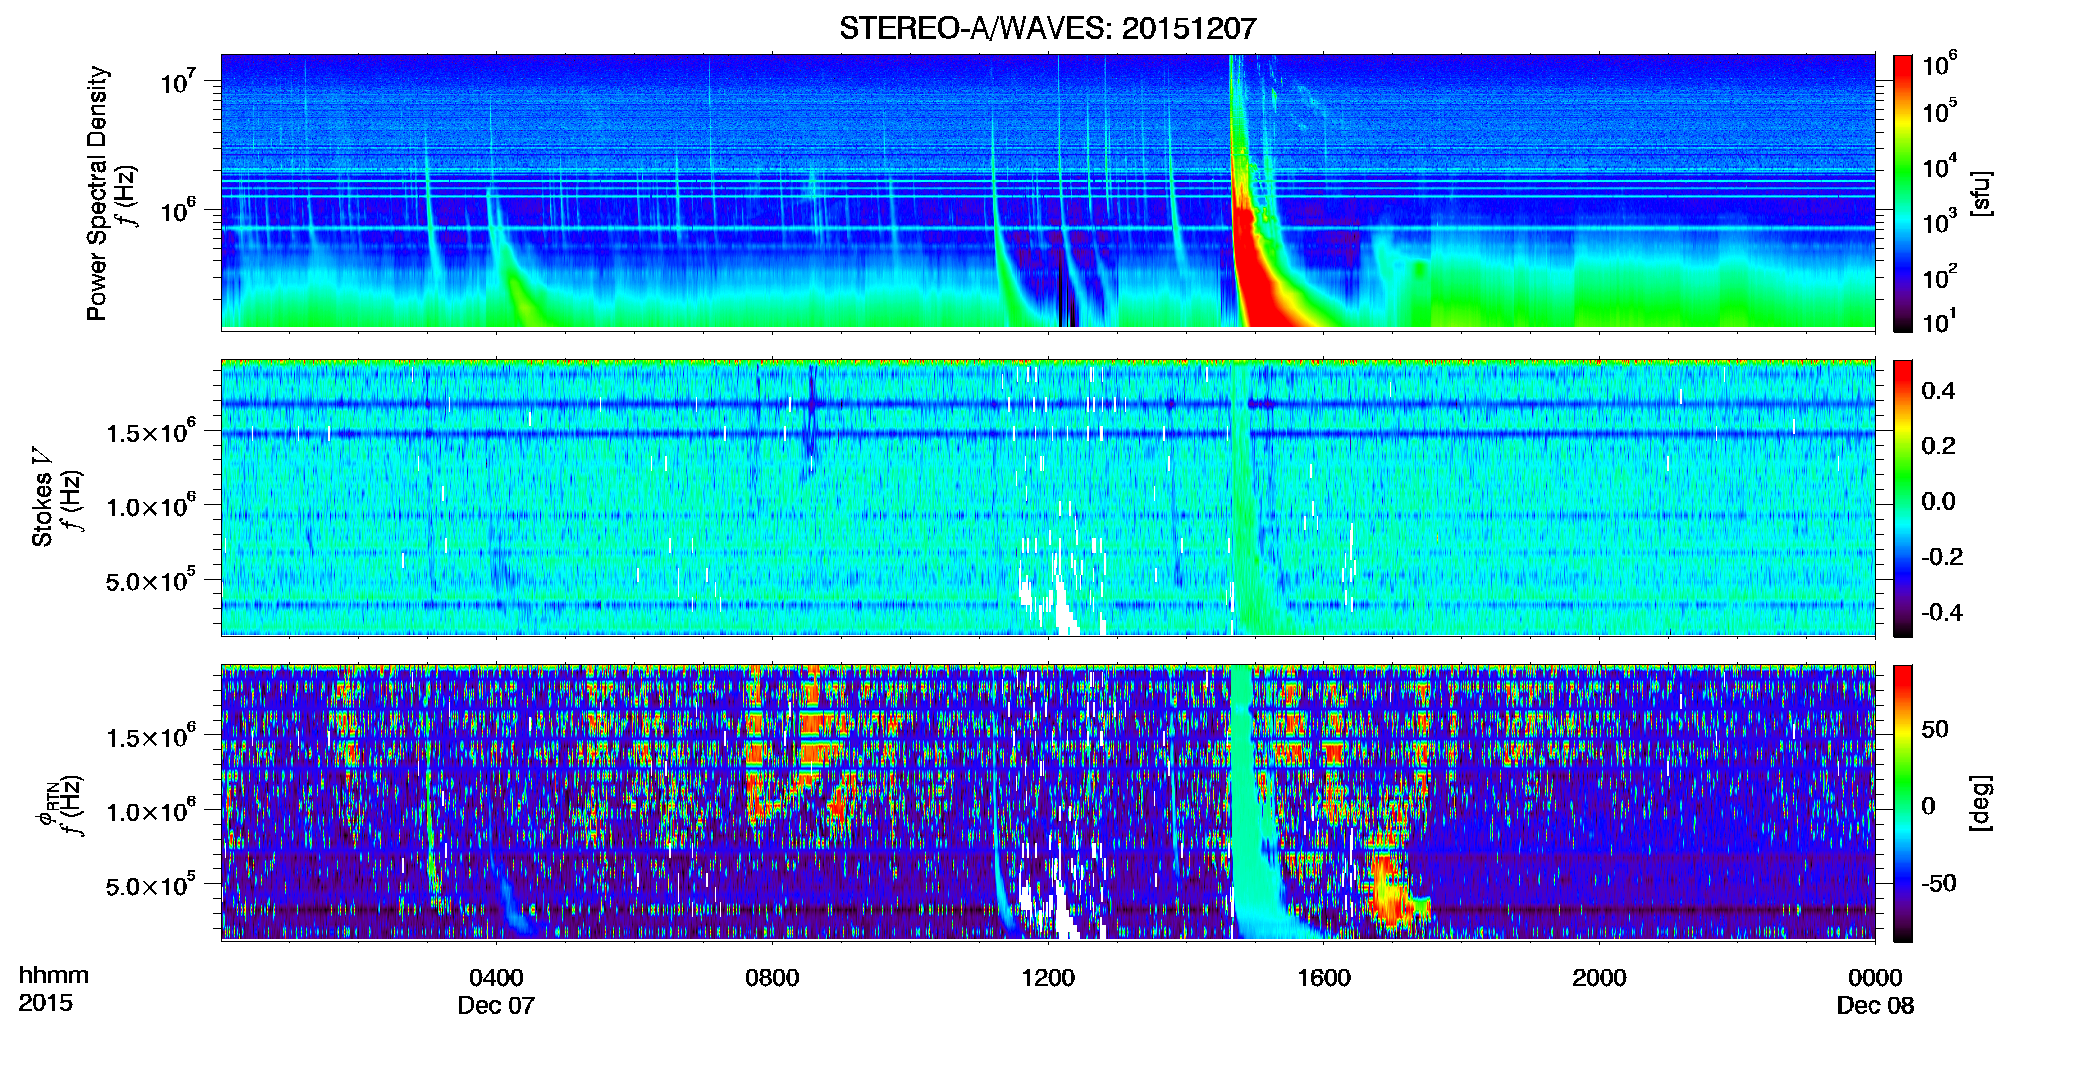The height and width of the screenshot is (1080, 2096).
Task: Click the 1.0×10^6 tick of the φRTN panel
Action: coord(151,810)
